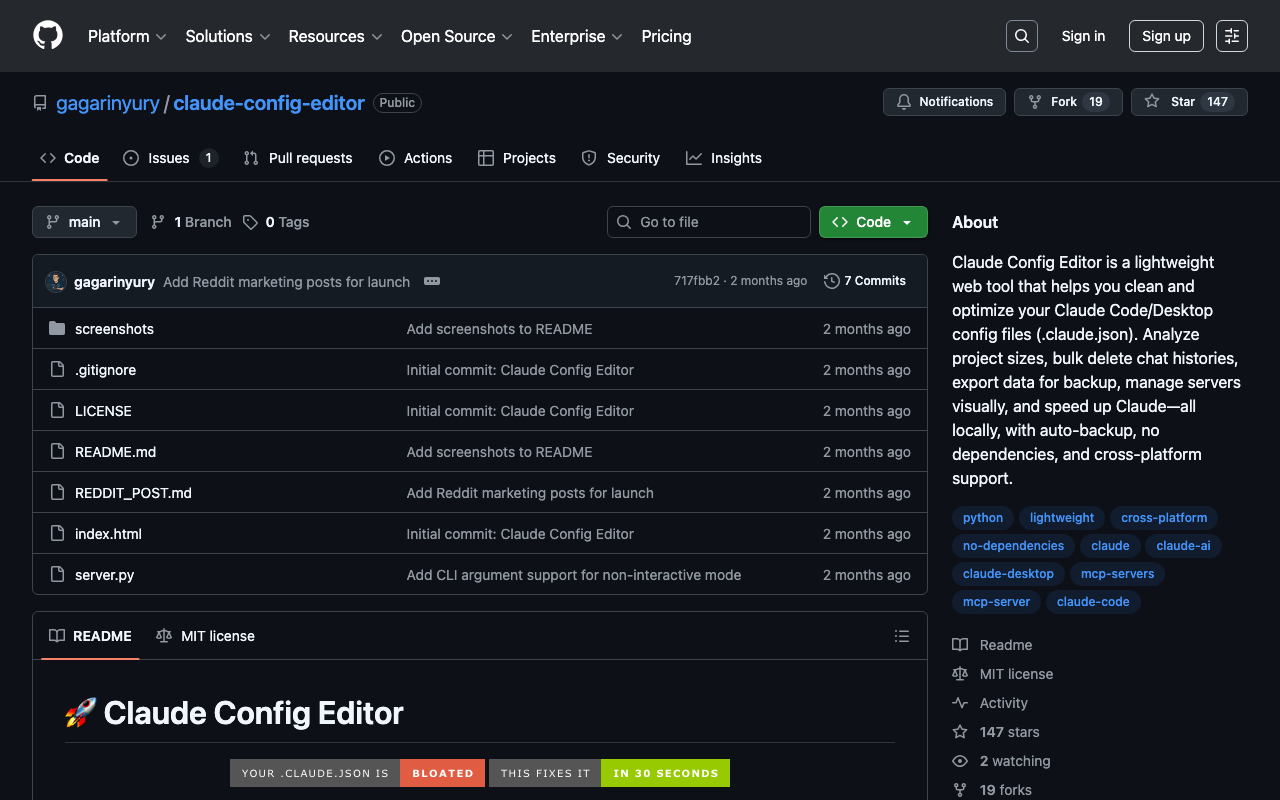This screenshot has height=800, width=1280.
Task: Toggle Notifications for this repository
Action: click(944, 102)
